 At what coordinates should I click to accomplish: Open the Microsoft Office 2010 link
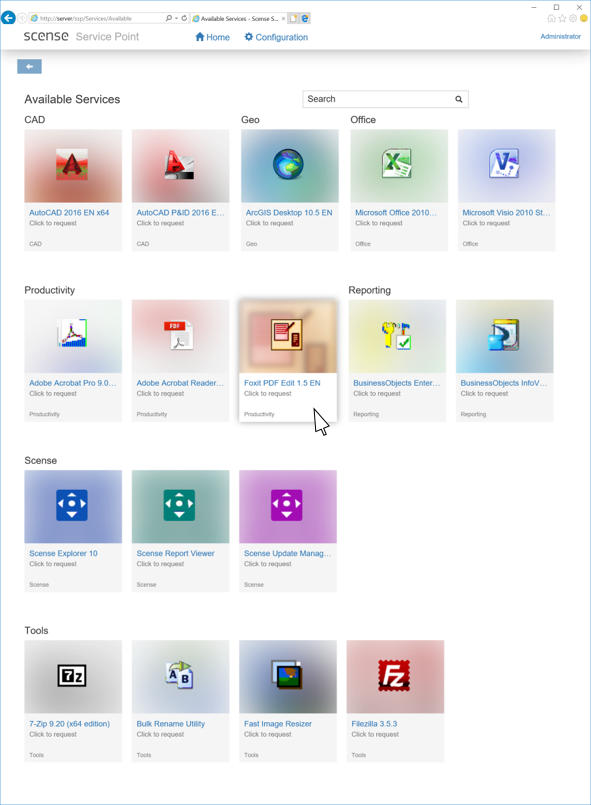point(396,213)
